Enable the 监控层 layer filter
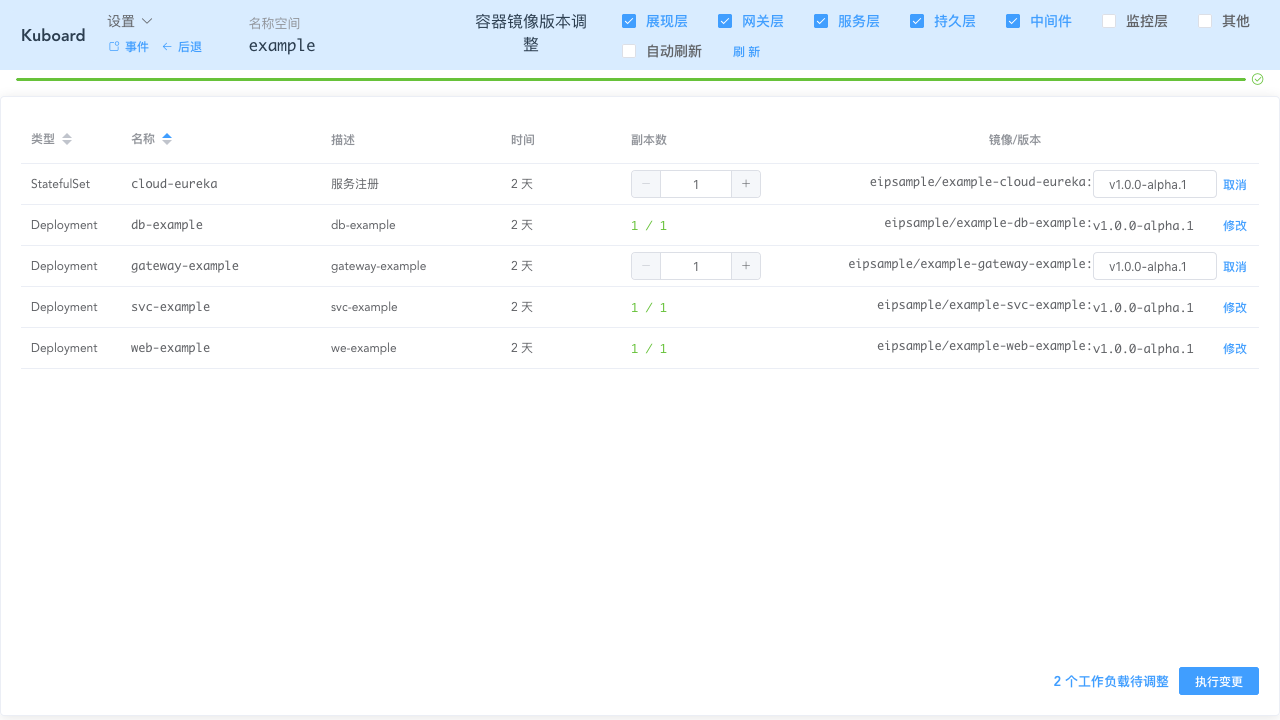The height and width of the screenshot is (720, 1280). coord(1109,20)
